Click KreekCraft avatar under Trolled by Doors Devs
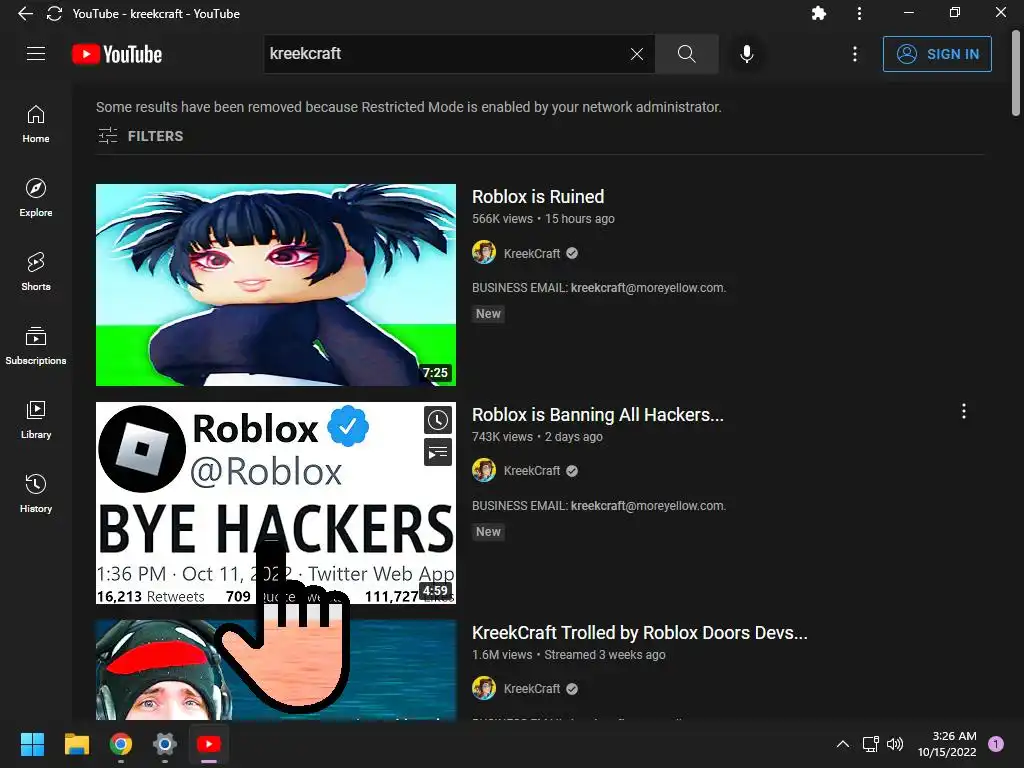Screen dimensions: 1024x768 pyautogui.click(x=484, y=688)
